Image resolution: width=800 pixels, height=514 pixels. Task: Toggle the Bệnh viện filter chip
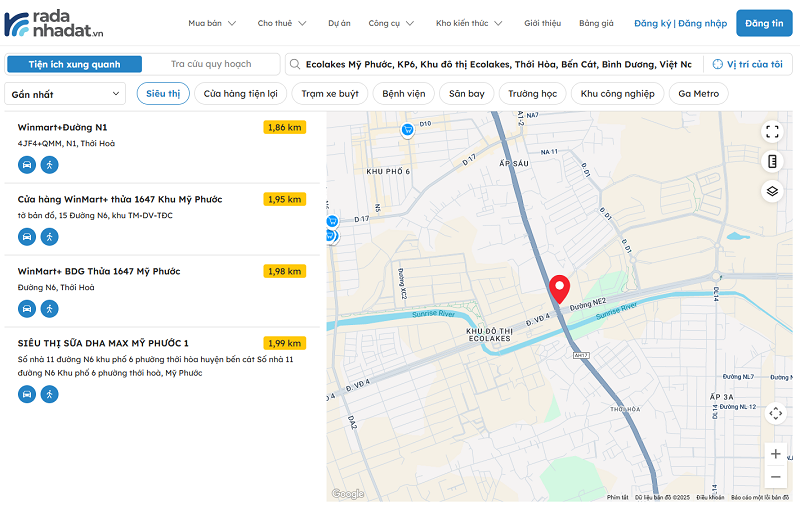[403, 94]
